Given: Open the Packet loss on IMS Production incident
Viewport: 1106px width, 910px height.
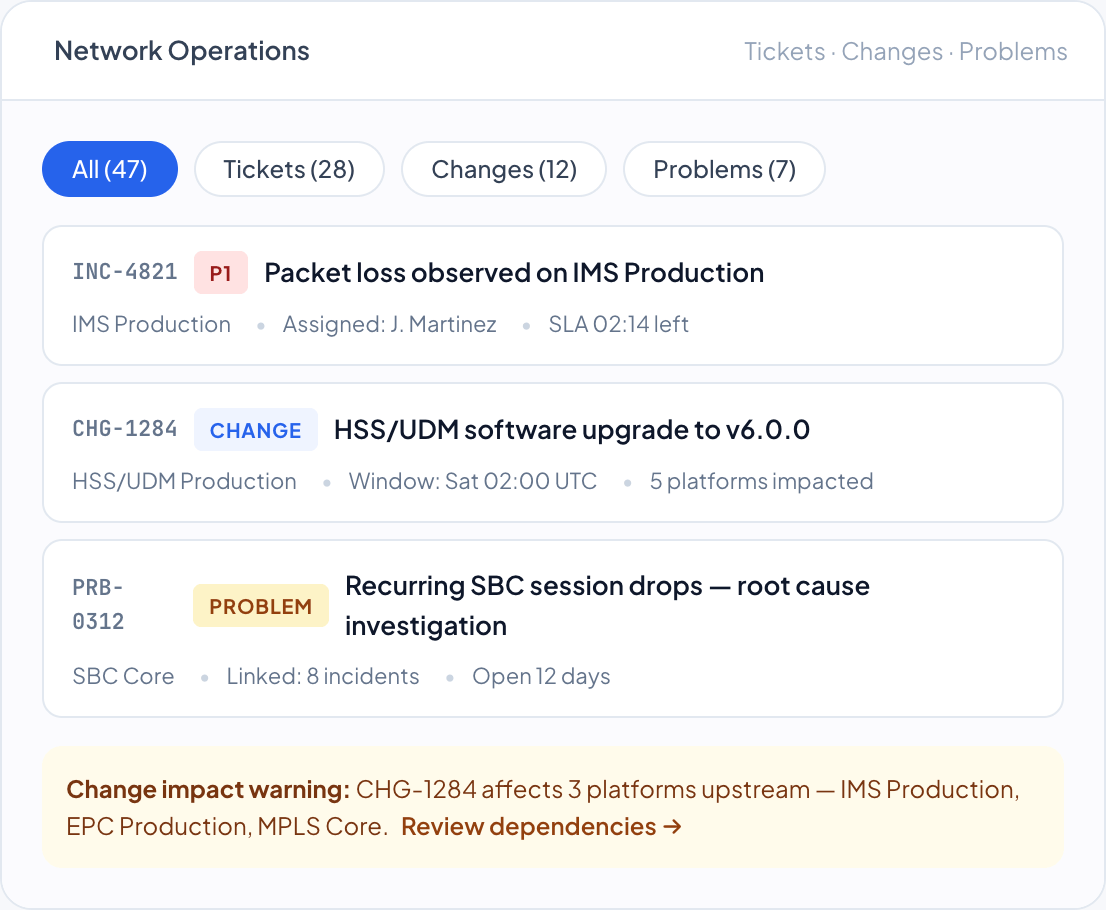Looking at the screenshot, I should coord(514,273).
